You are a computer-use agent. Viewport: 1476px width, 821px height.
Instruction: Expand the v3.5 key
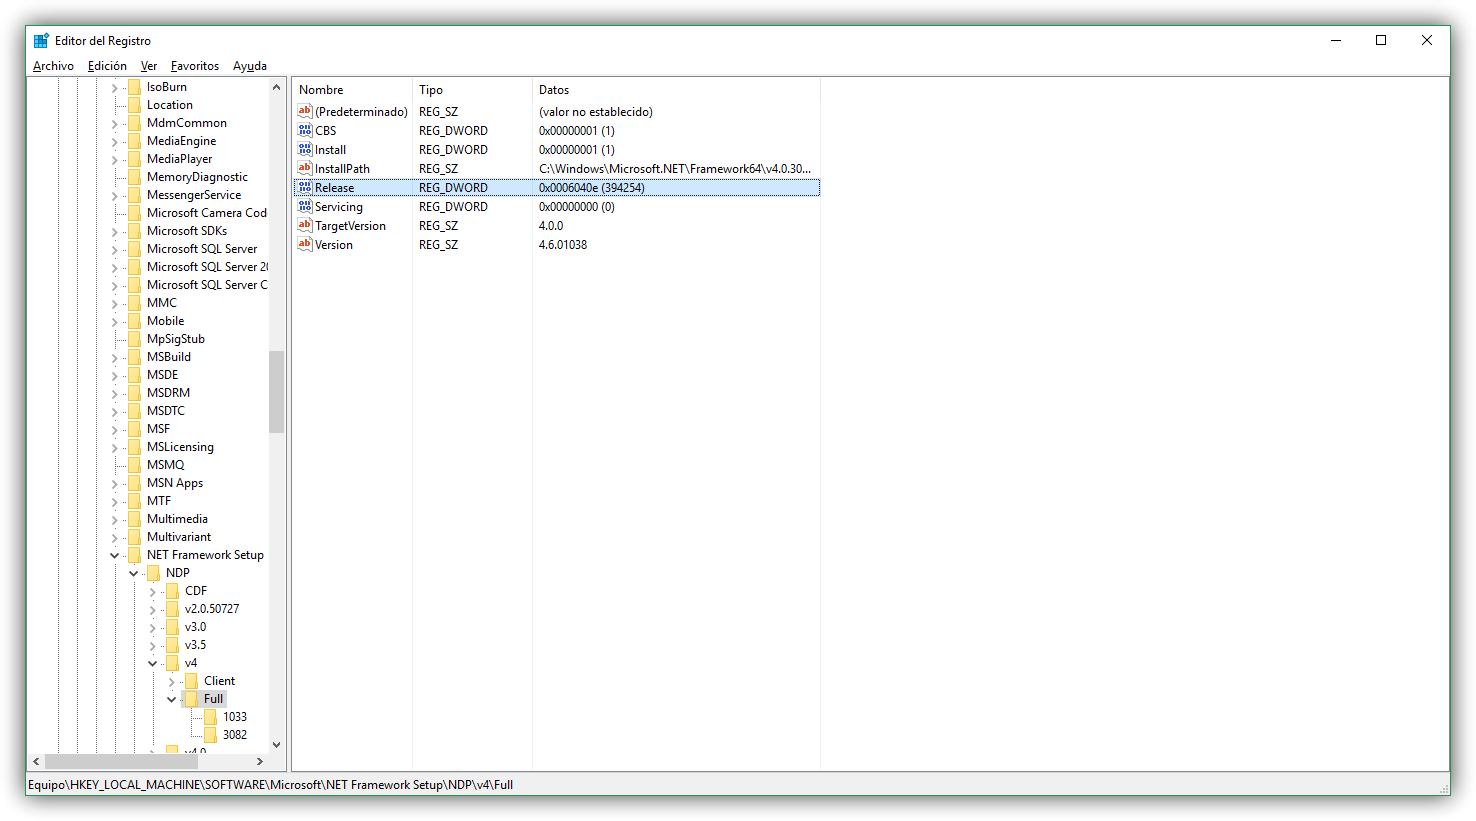coord(153,646)
